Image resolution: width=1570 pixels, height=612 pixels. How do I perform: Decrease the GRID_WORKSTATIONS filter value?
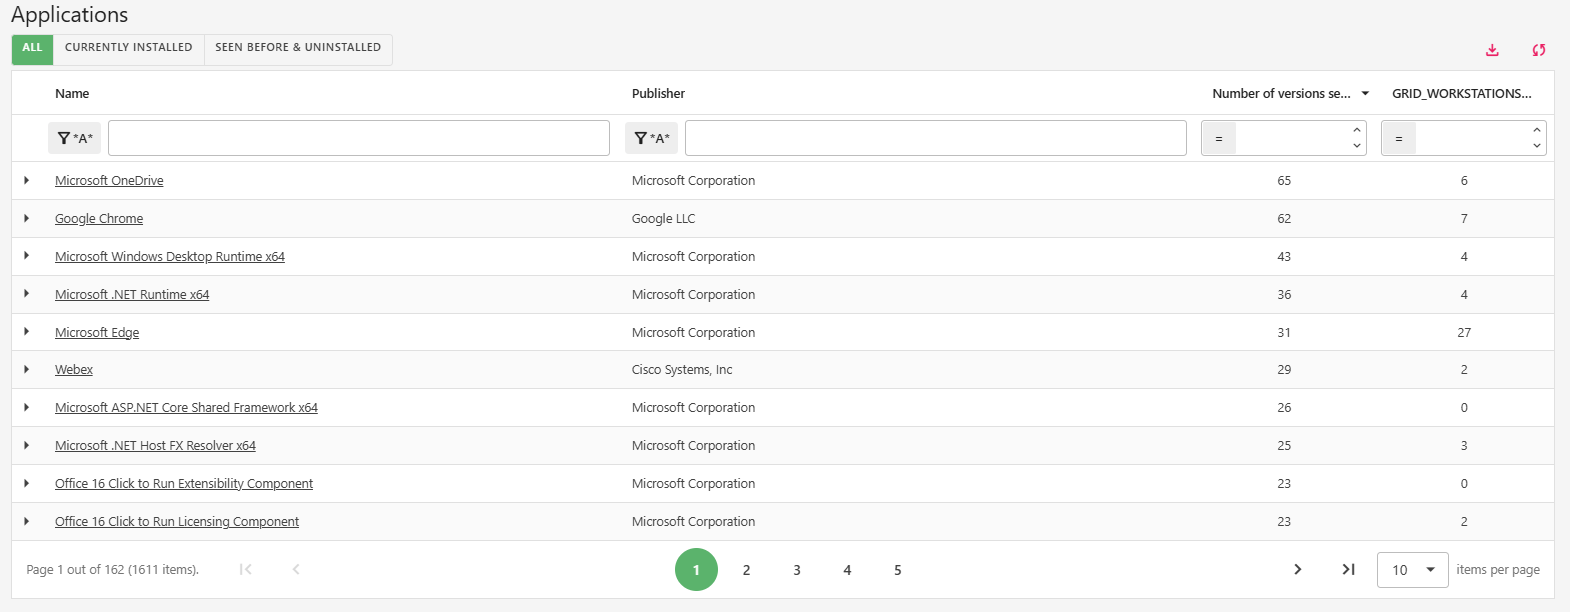click(1537, 146)
